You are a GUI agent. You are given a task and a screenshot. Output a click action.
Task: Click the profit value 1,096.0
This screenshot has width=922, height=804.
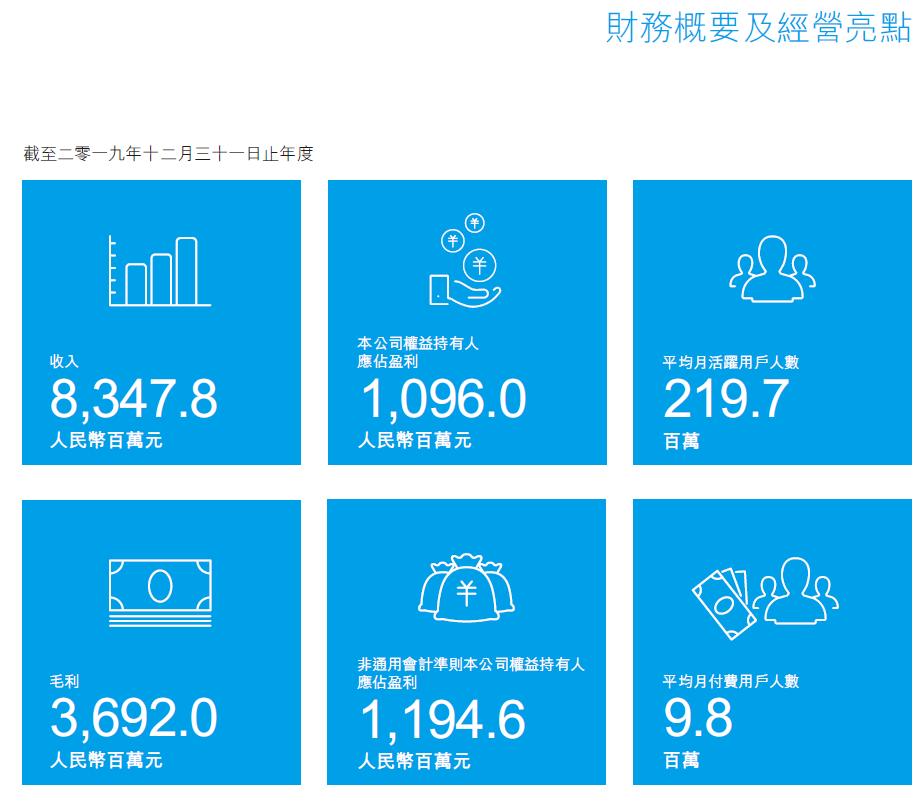coord(444,399)
